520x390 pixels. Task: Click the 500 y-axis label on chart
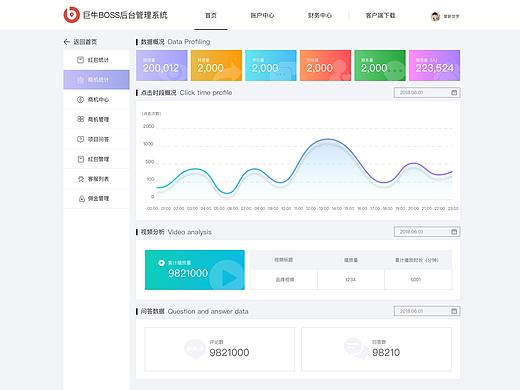pos(150,162)
